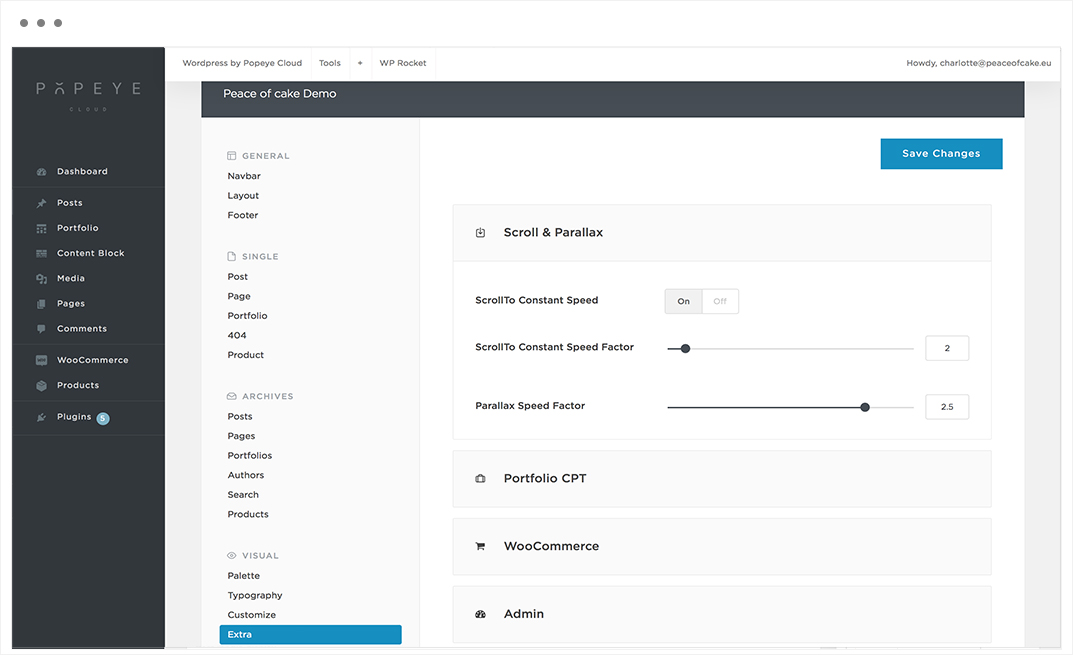The image size is (1073, 655).
Task: Open the Single Page settings
Action: click(239, 297)
